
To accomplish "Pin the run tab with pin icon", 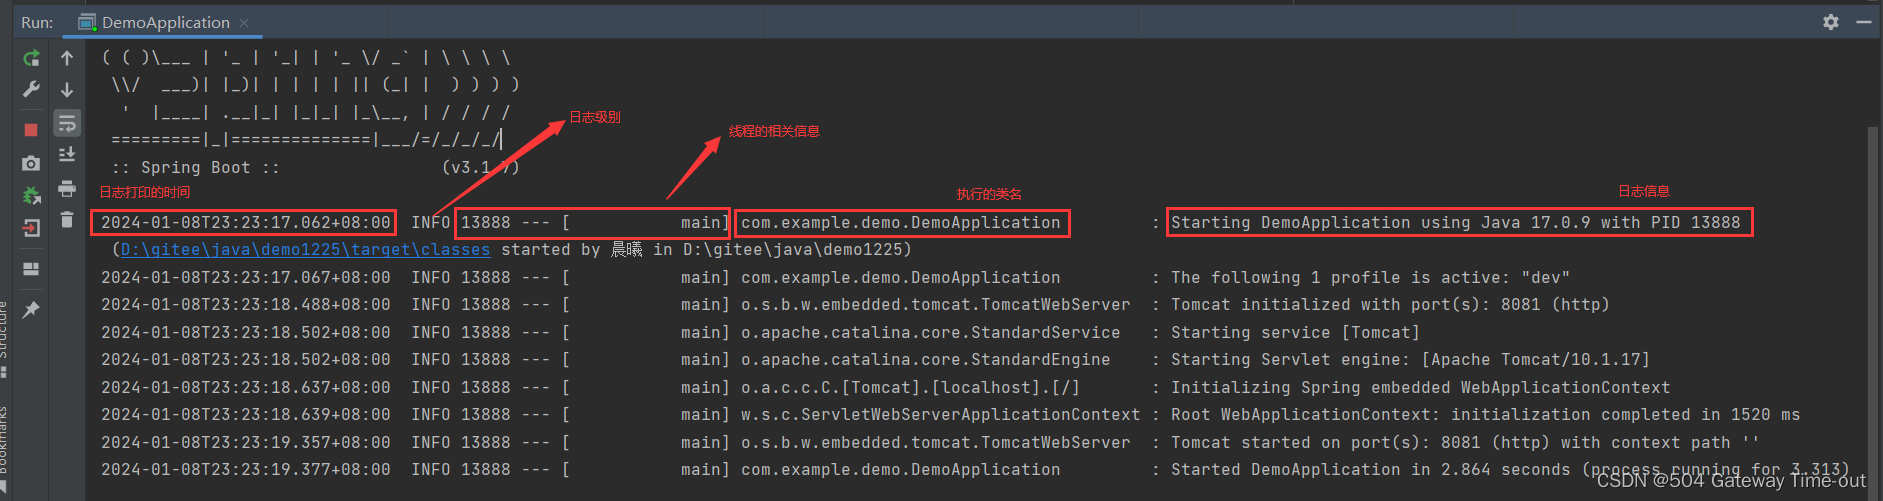I will coord(31,310).
